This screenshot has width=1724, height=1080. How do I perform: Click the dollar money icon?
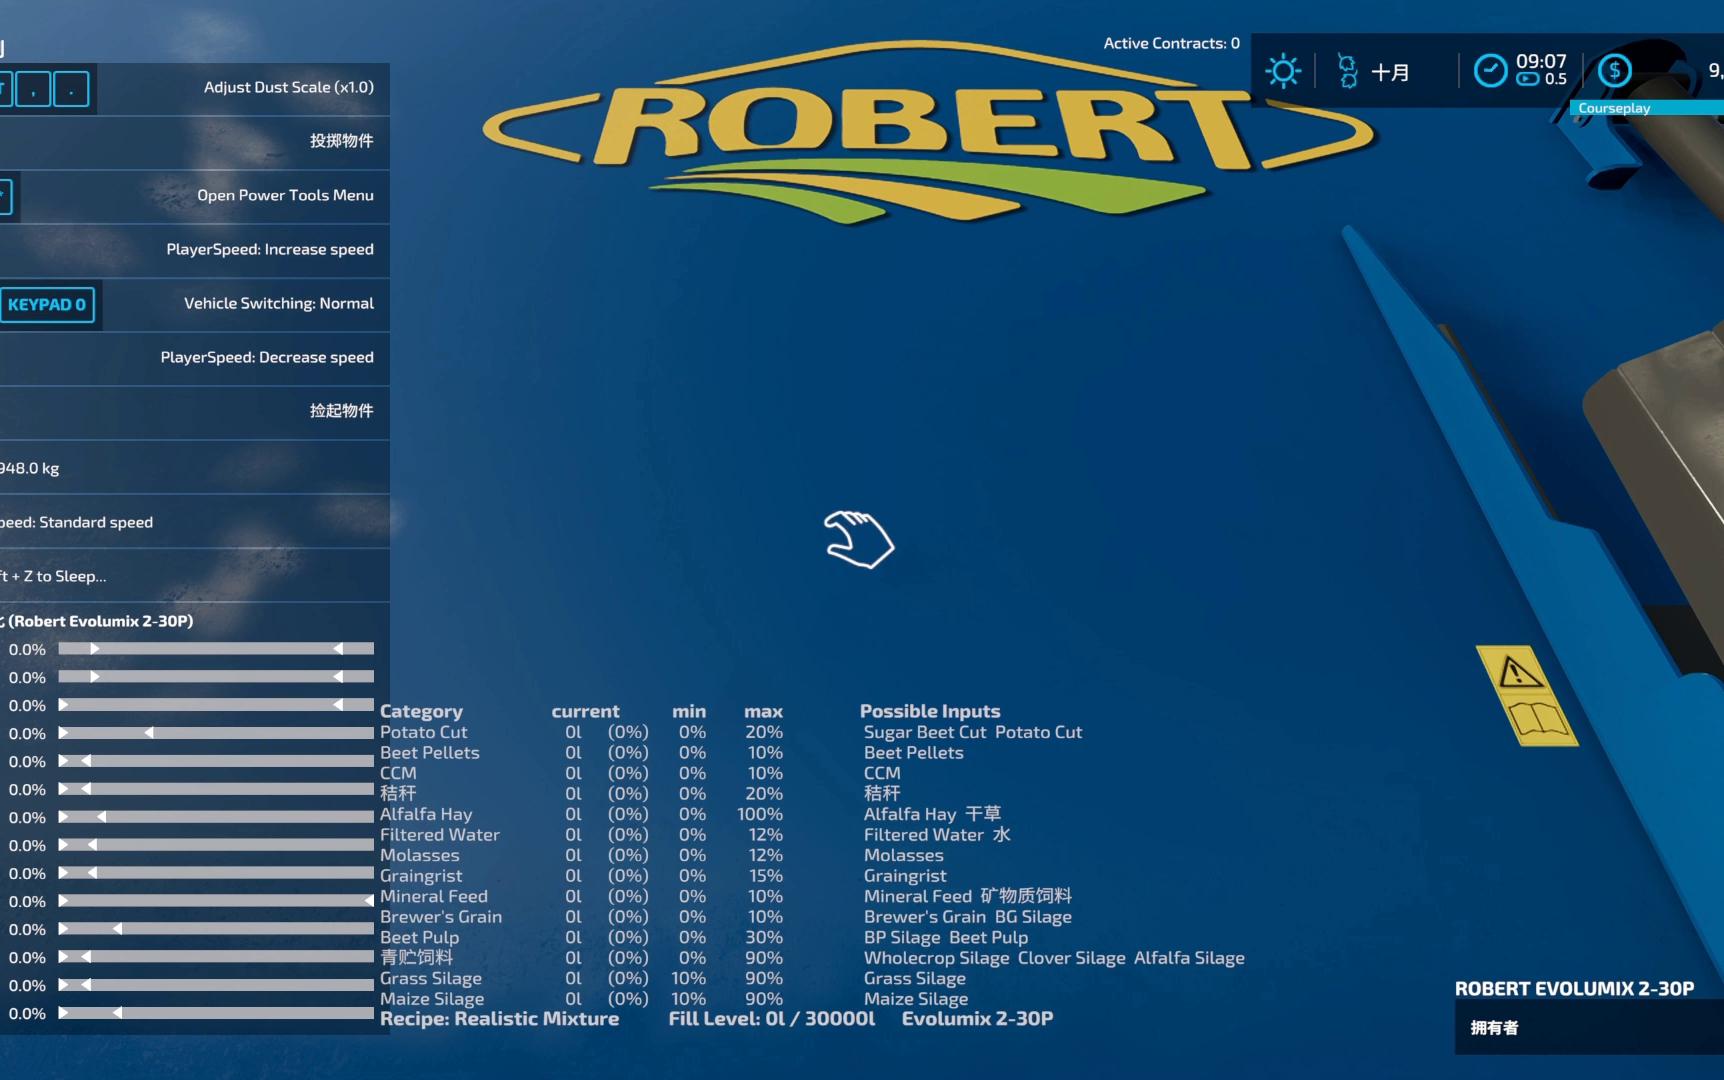coord(1614,71)
